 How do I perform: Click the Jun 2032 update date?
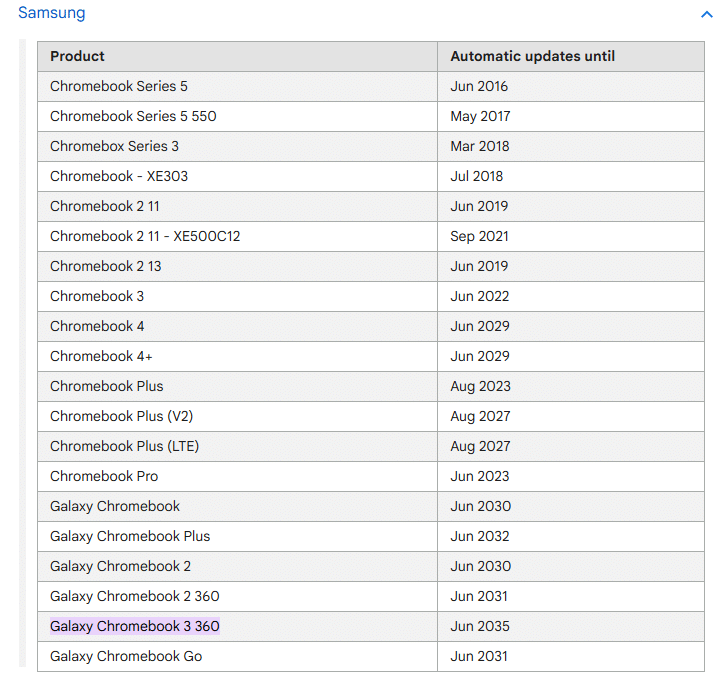pos(480,536)
